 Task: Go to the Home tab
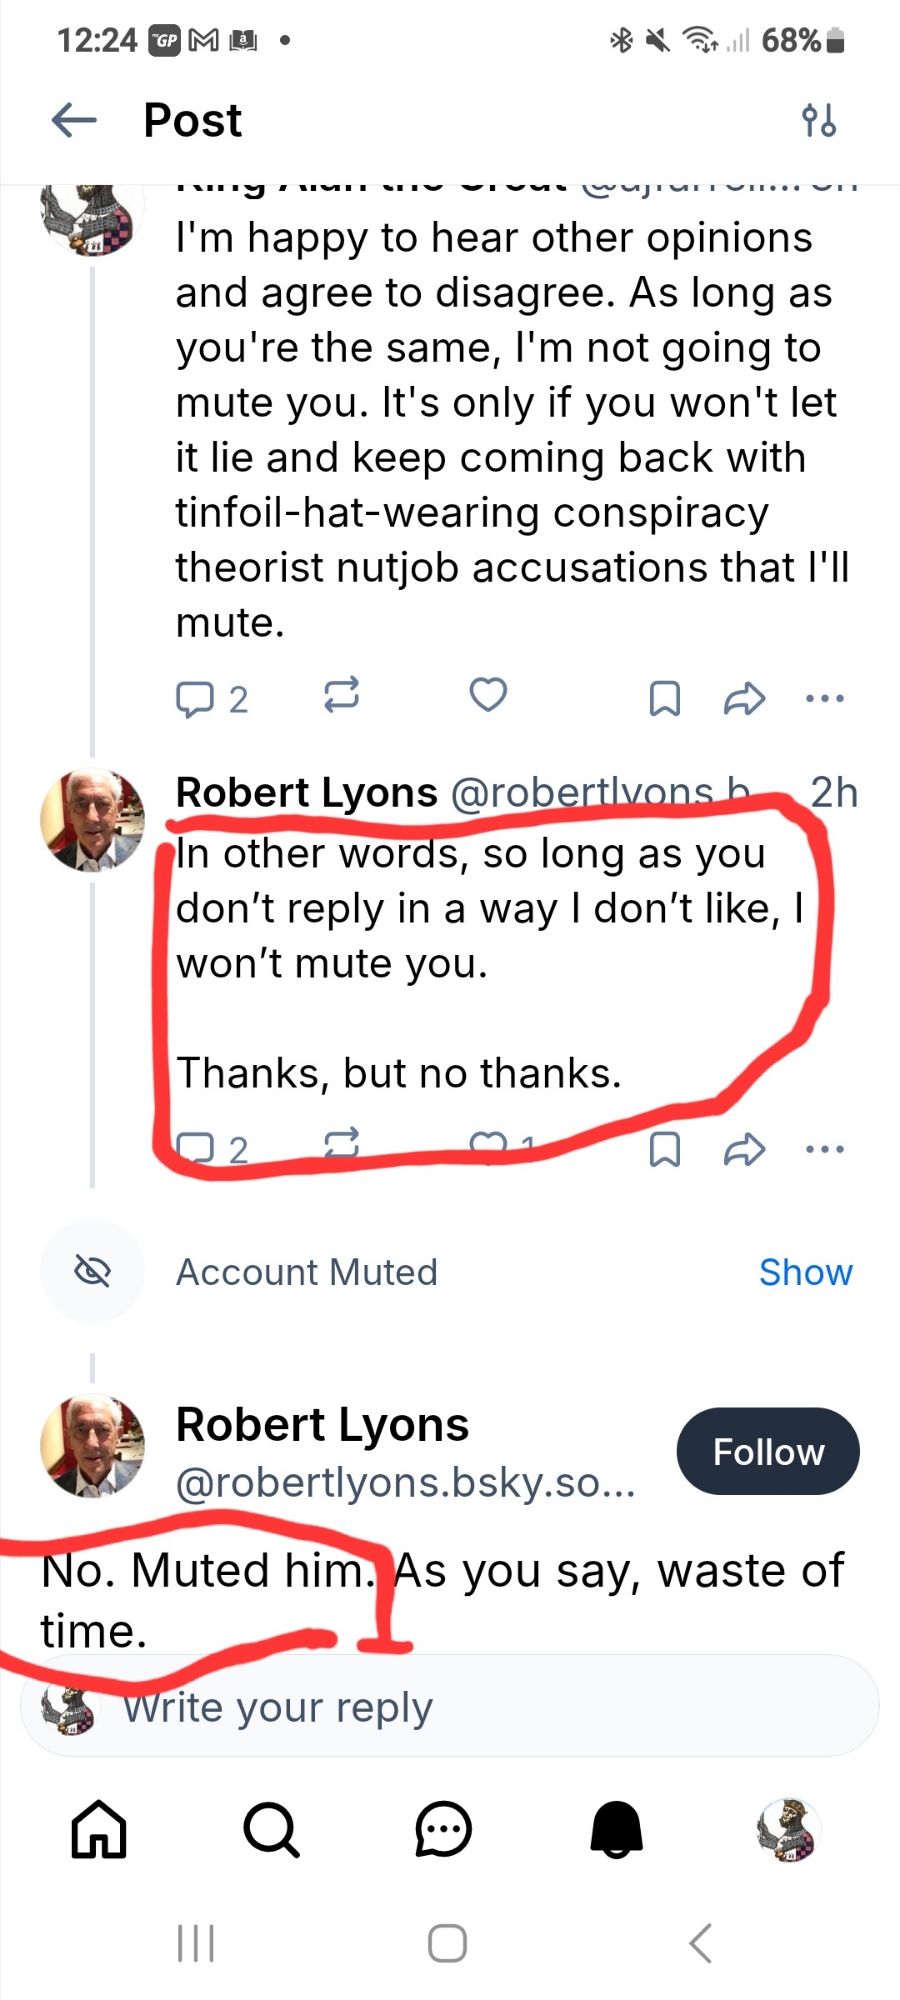(99, 1830)
